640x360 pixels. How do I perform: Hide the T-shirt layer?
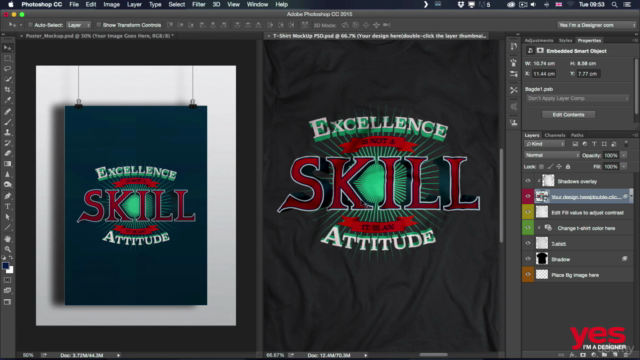528,243
